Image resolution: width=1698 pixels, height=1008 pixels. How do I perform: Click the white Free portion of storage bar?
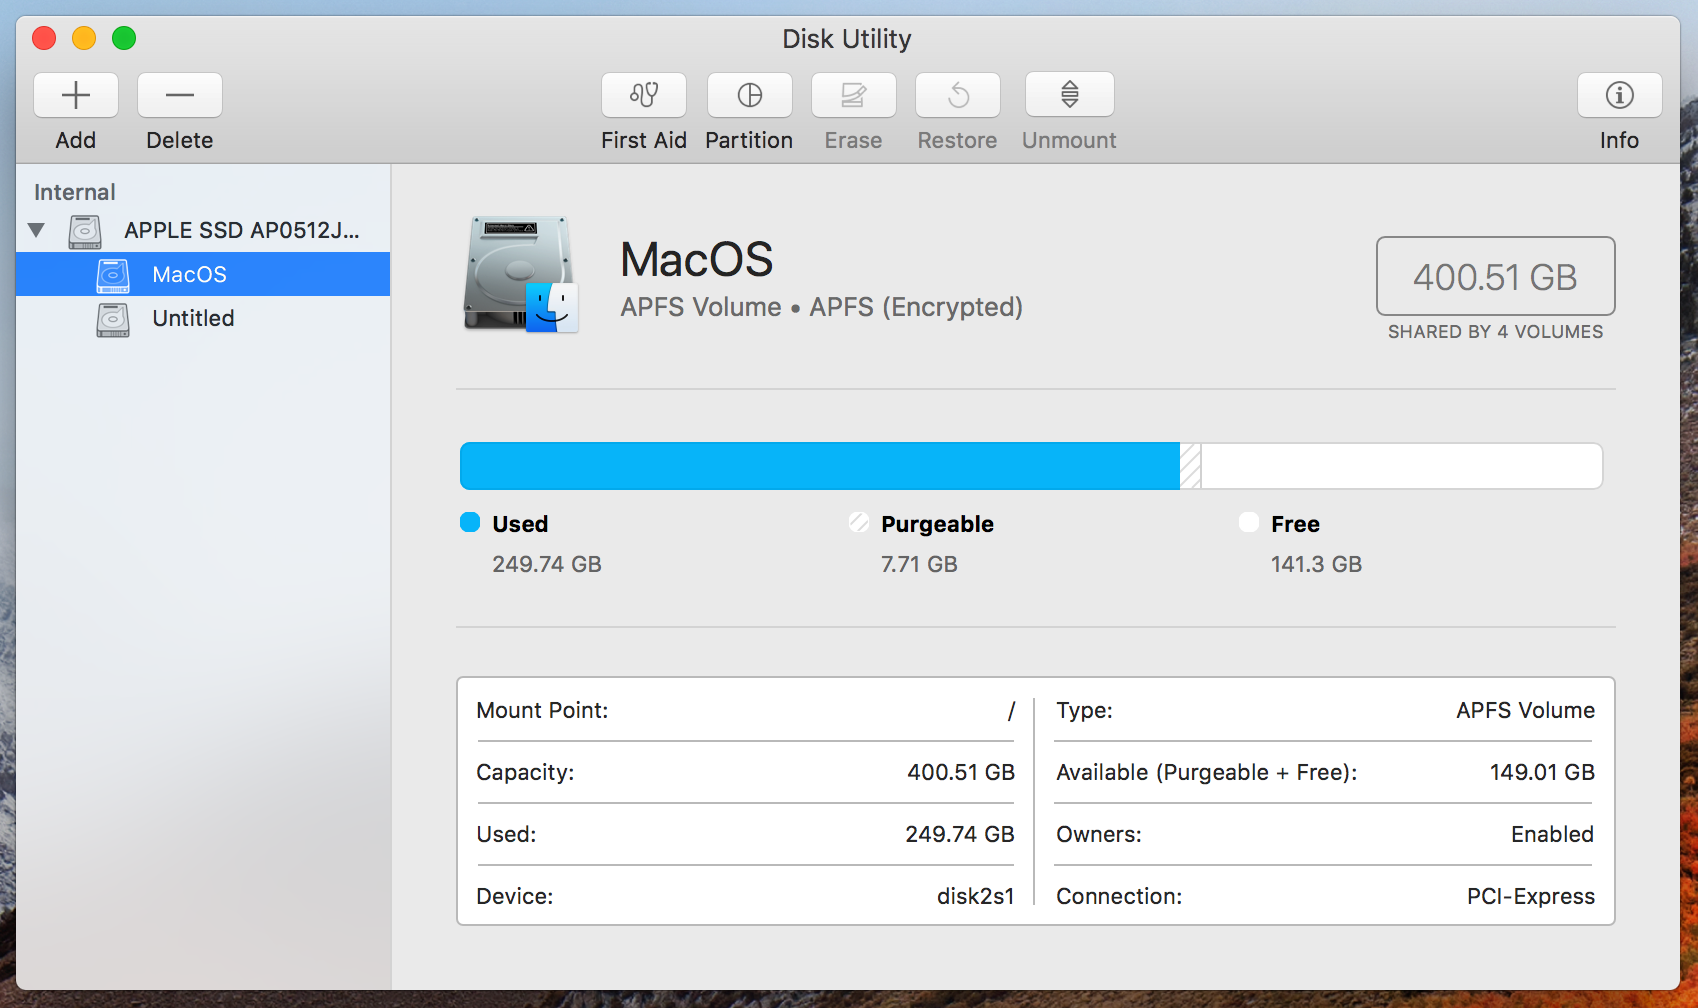point(1402,466)
